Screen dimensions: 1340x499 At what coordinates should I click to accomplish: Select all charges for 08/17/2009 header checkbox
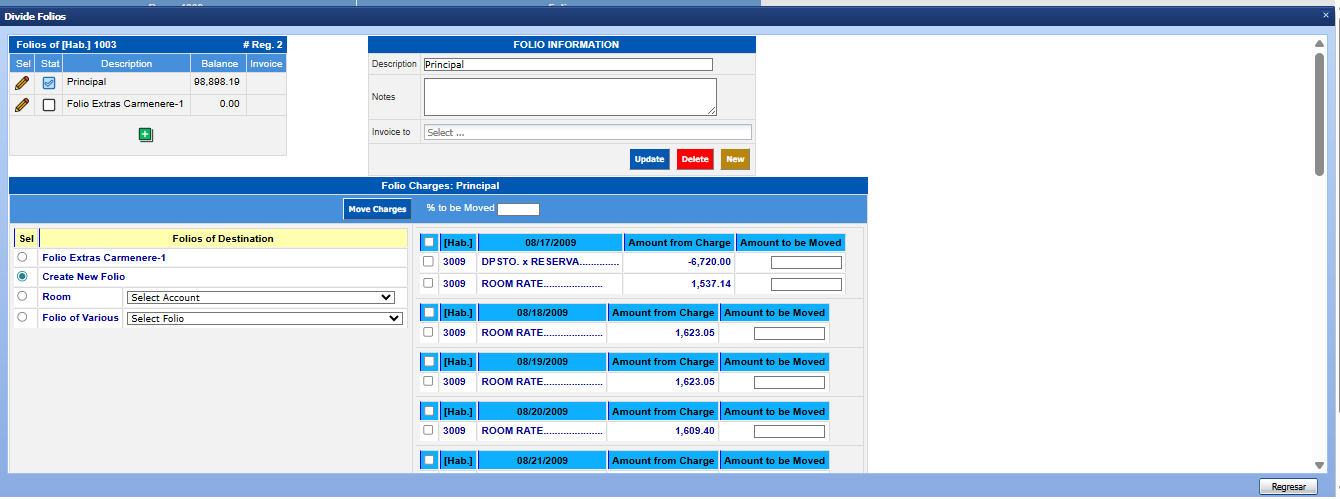pos(428,242)
